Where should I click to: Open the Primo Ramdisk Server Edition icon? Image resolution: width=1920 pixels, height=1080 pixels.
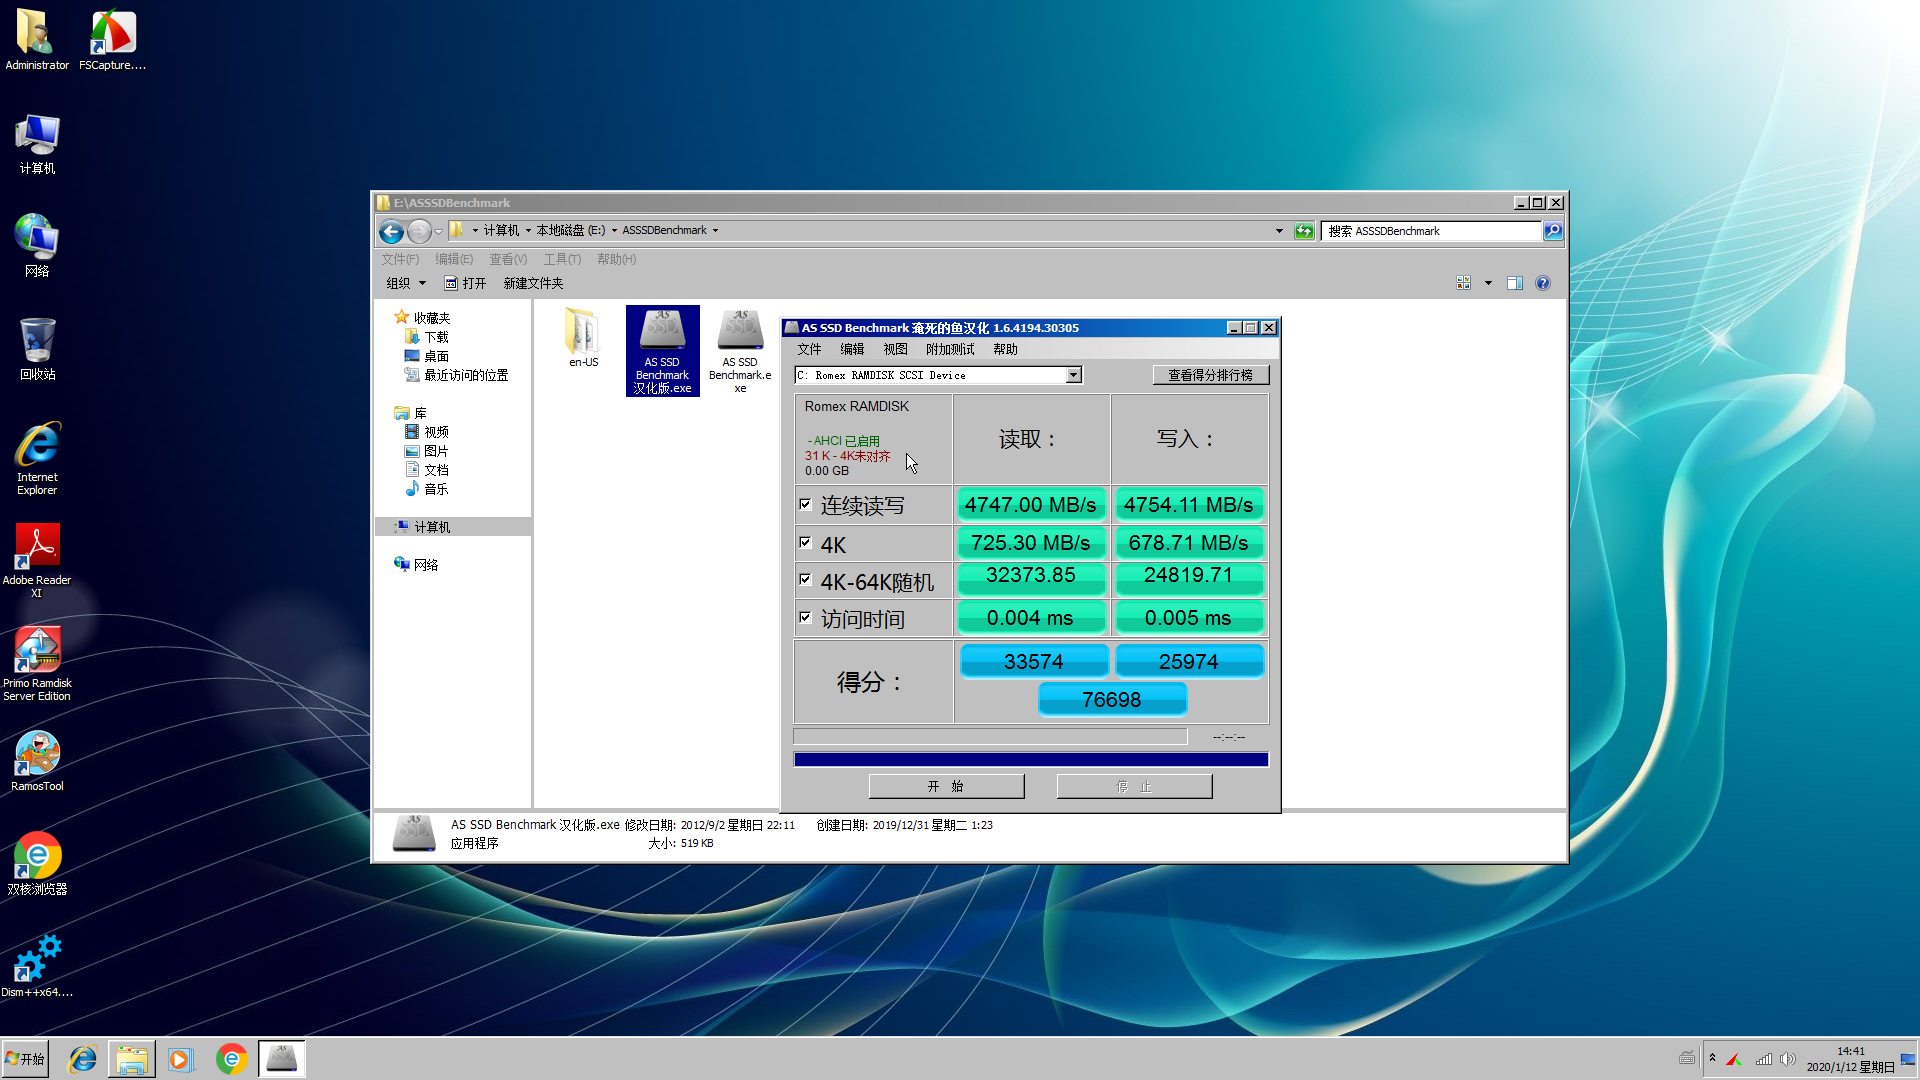pyautogui.click(x=37, y=664)
